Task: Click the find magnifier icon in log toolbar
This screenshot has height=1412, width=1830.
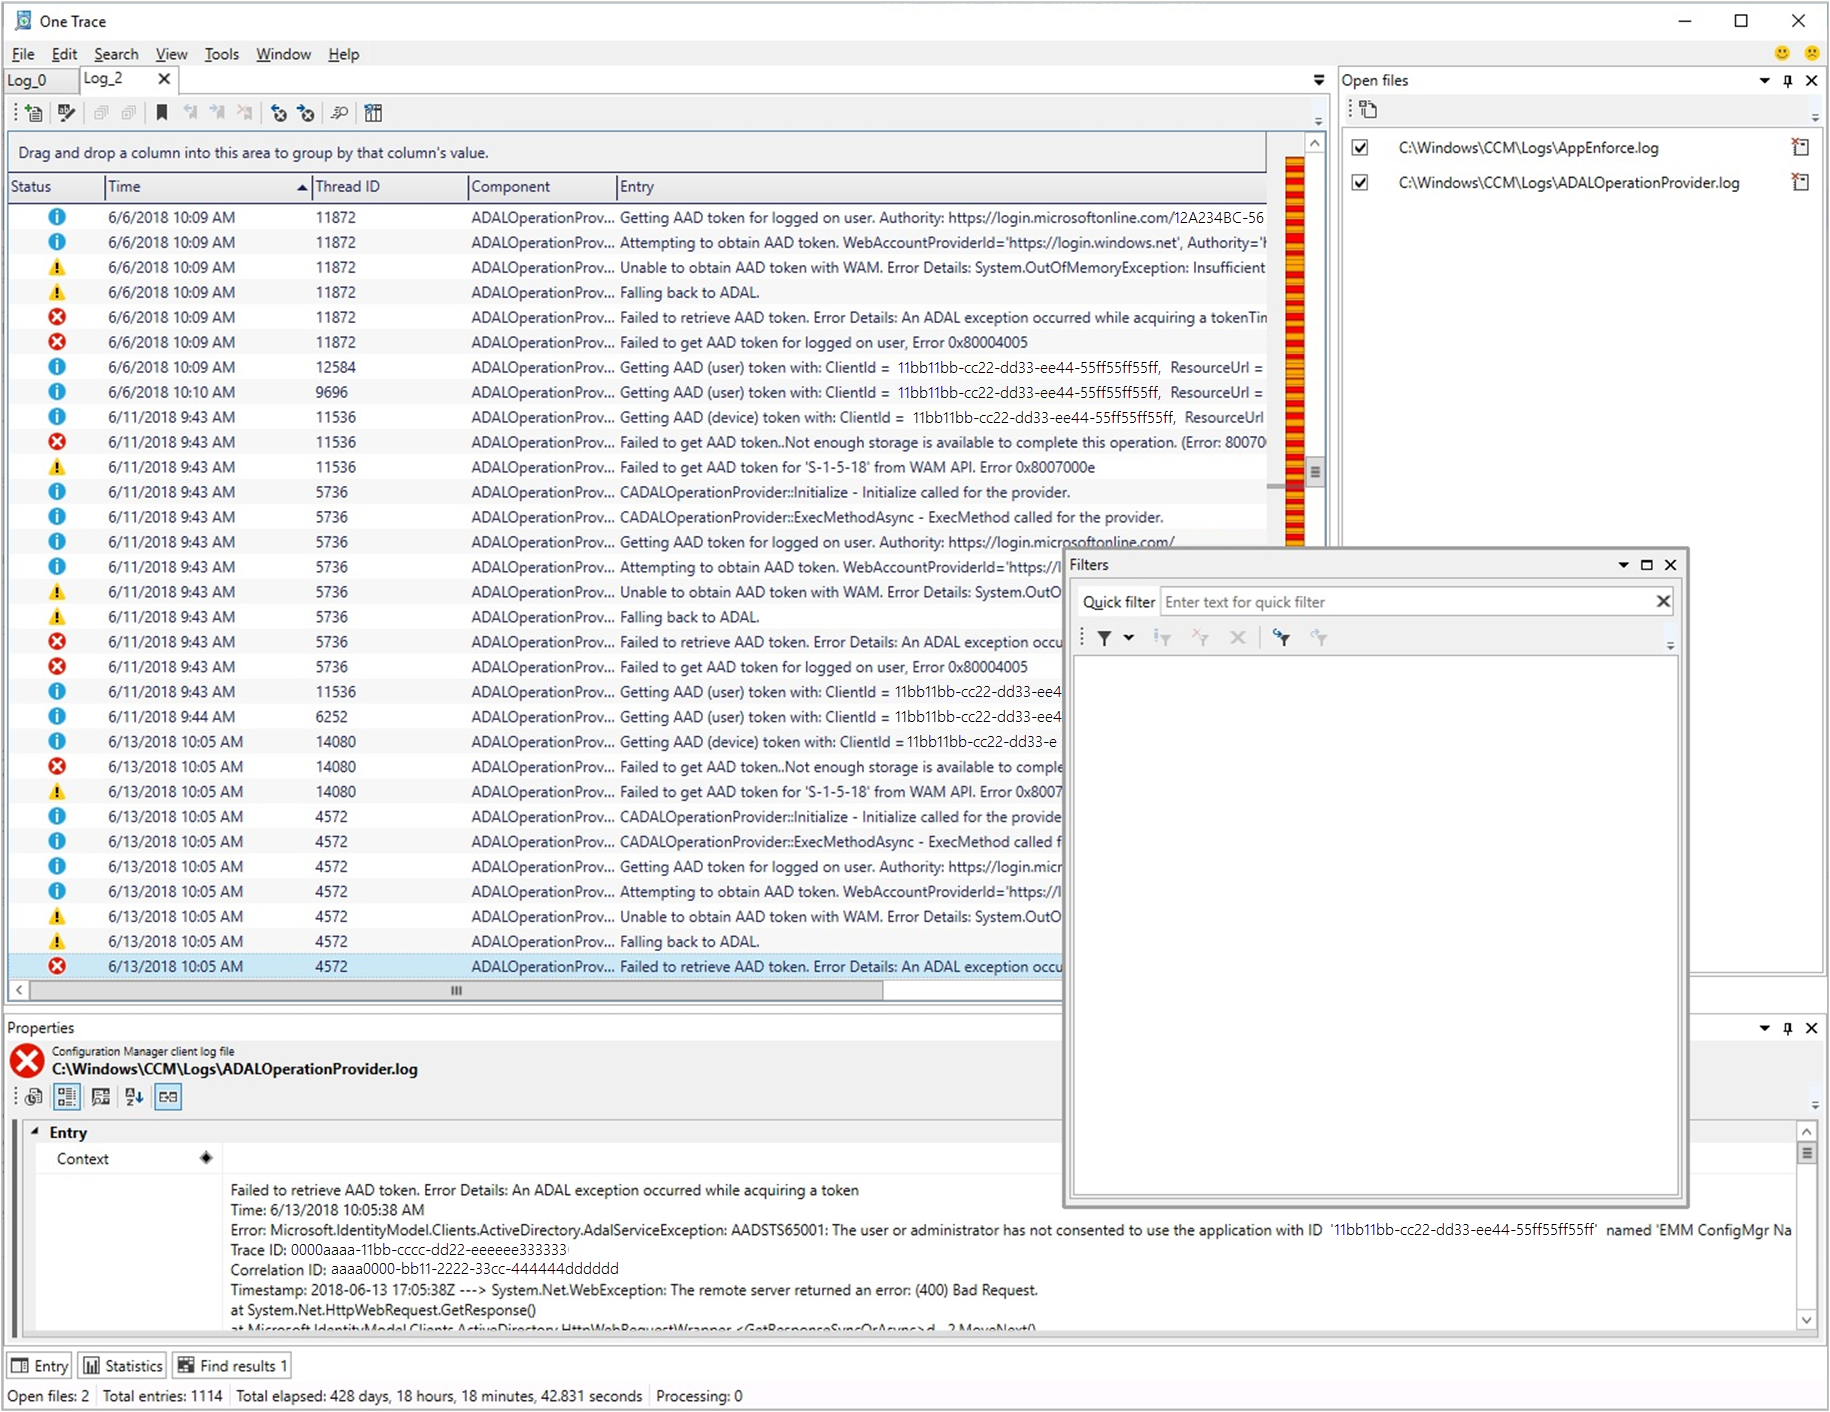Action: pyautogui.click(x=340, y=113)
